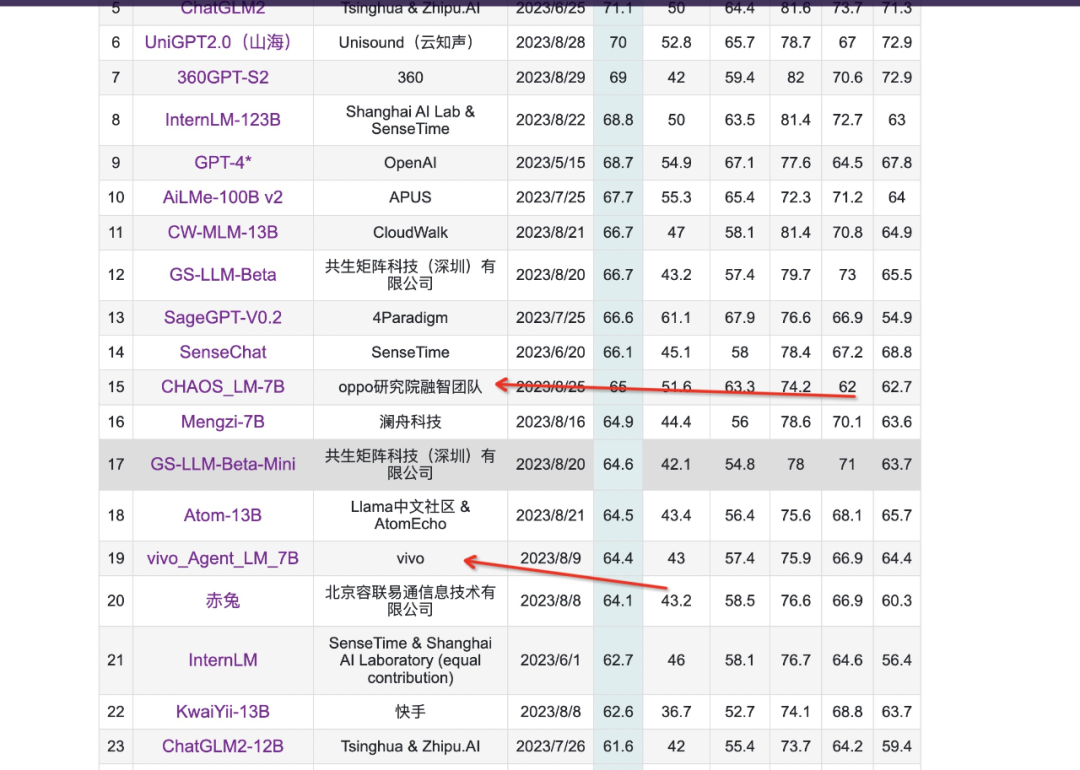Select the Llama中文社区 & AtomEcho cell
Screen dimensions: 1080x770
tap(411, 515)
